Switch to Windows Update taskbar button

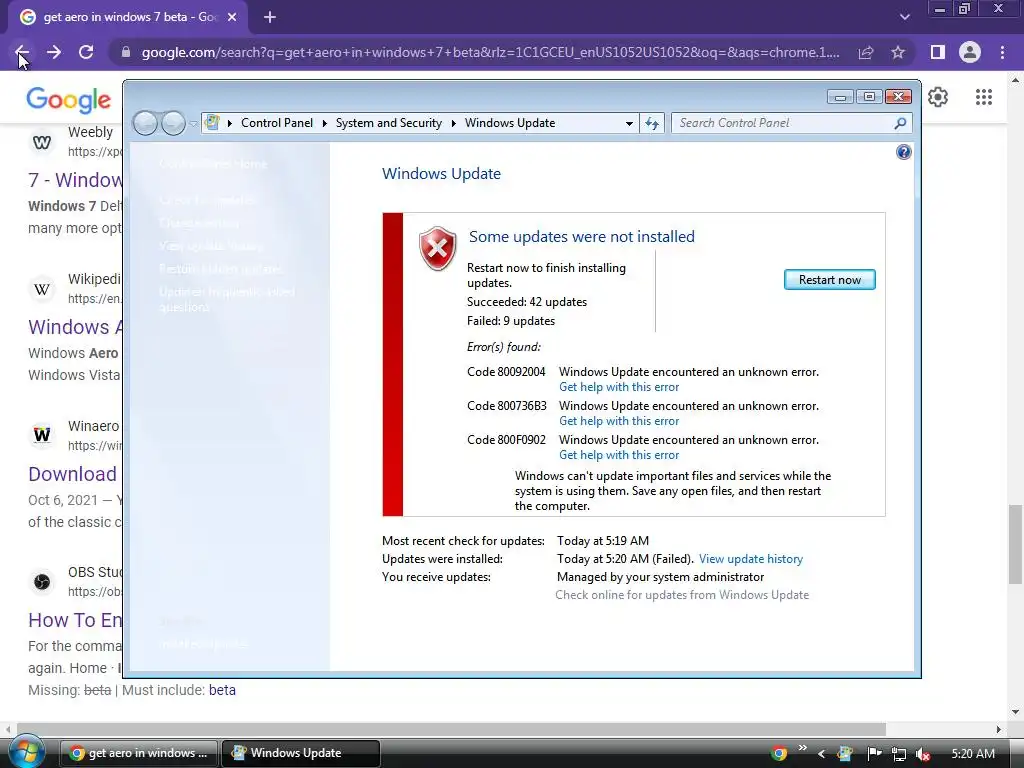[x=300, y=753]
